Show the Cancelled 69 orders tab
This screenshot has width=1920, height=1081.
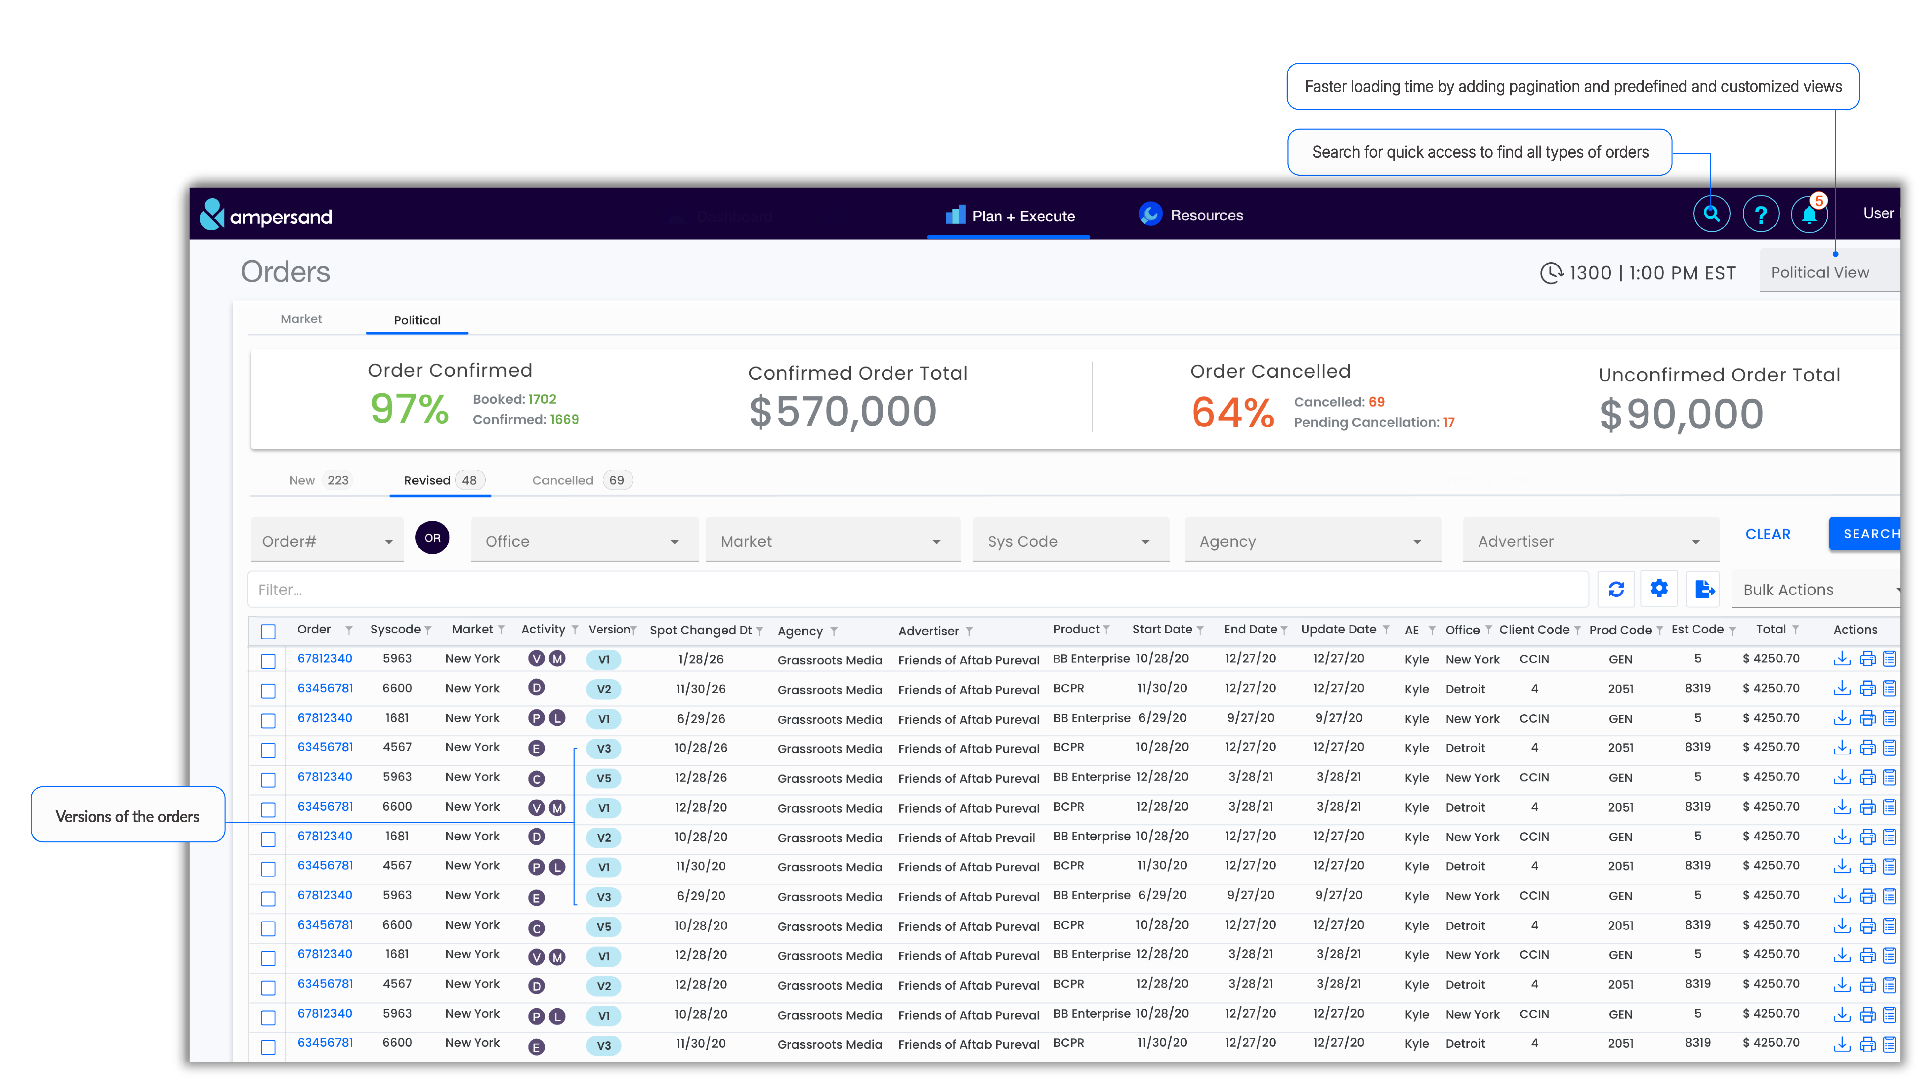(x=582, y=480)
